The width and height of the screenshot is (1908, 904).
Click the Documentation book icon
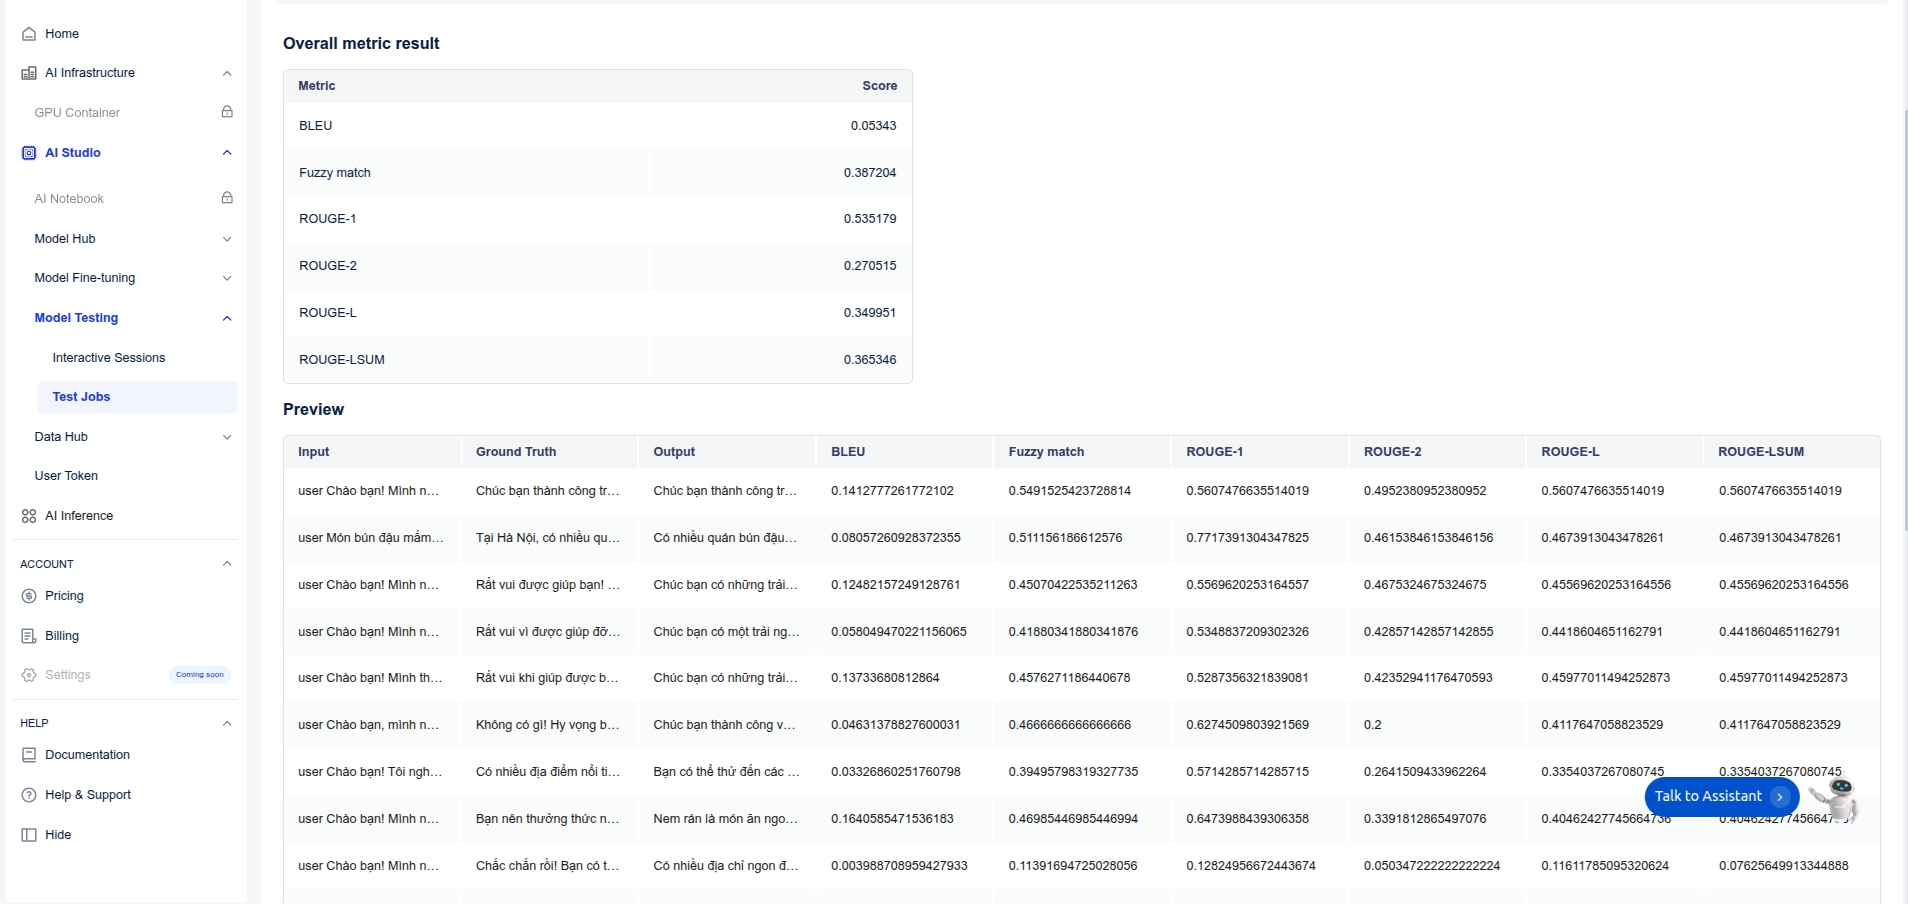29,755
